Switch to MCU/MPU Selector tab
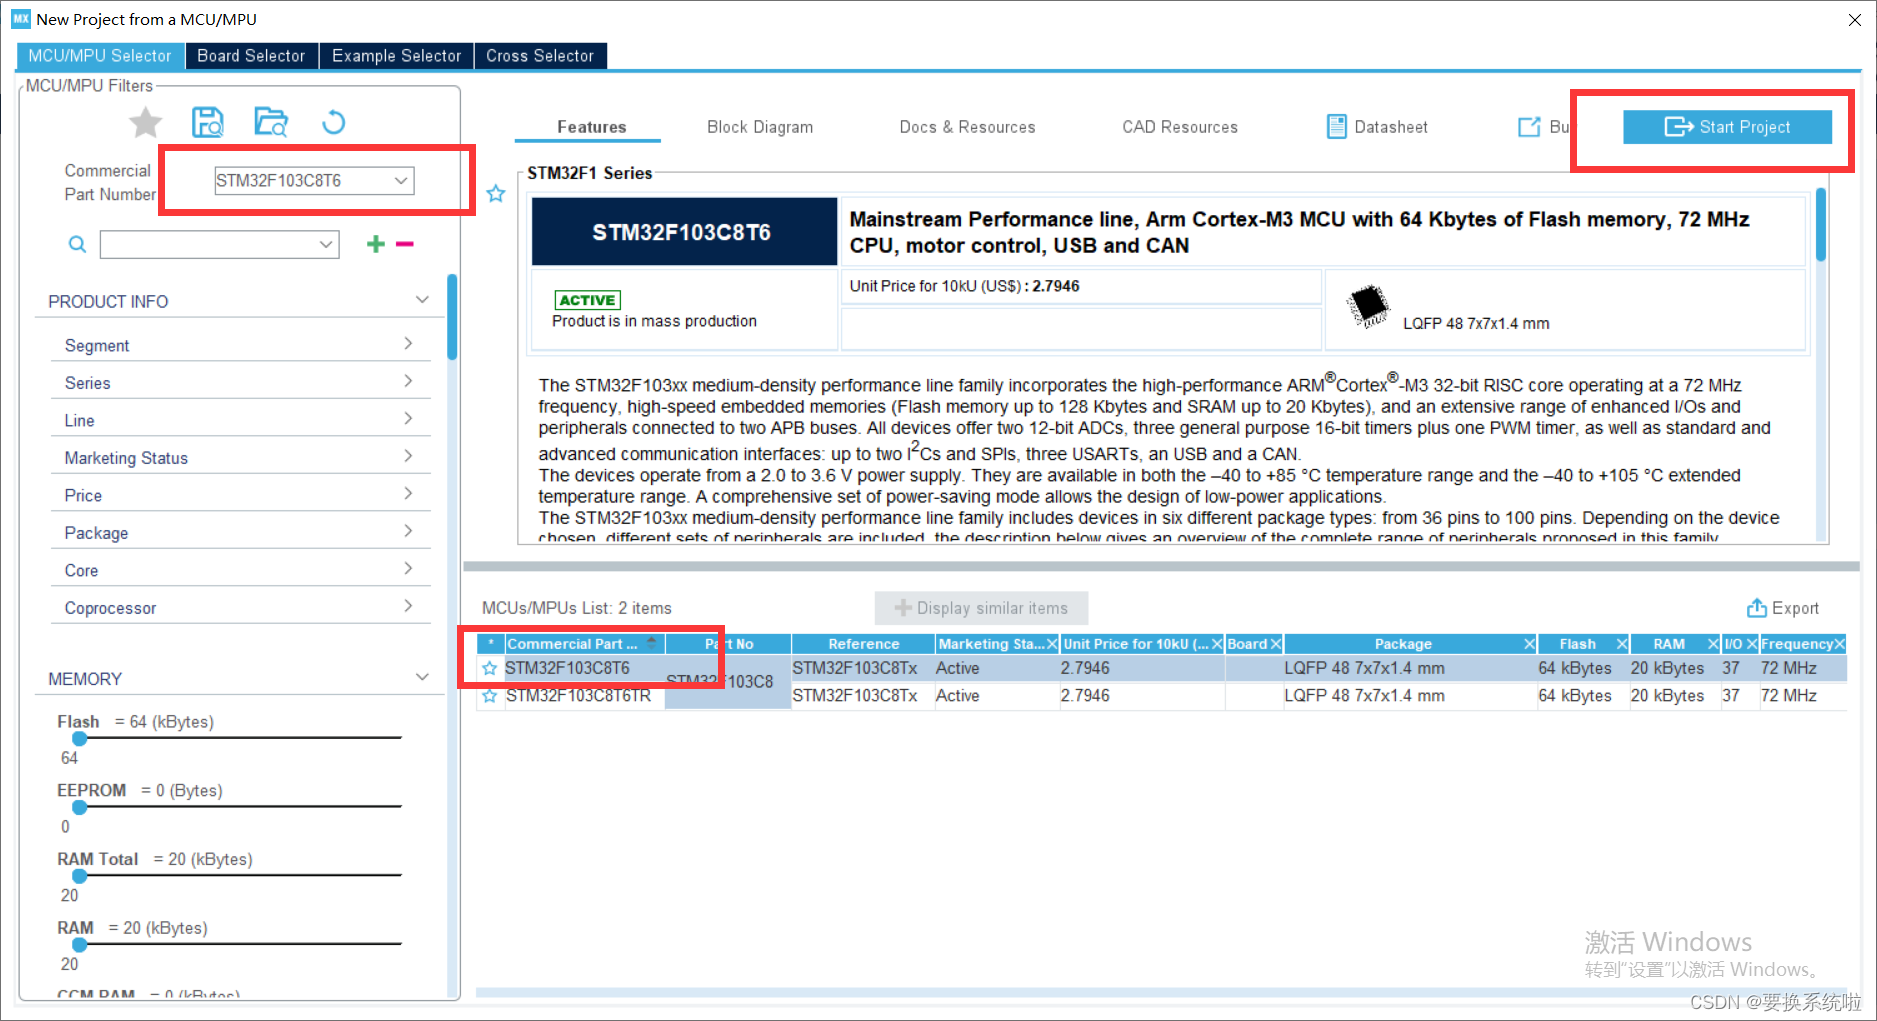 coord(100,56)
